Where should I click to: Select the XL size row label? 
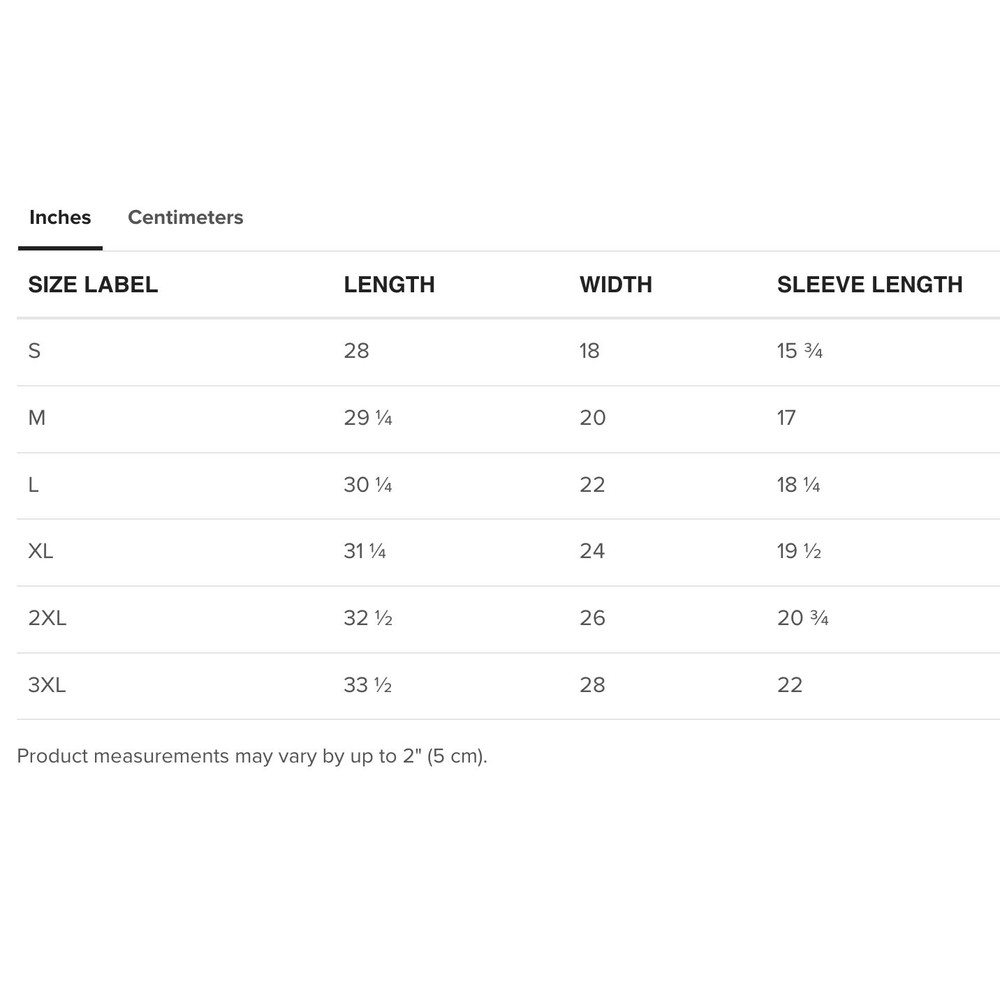(x=41, y=551)
